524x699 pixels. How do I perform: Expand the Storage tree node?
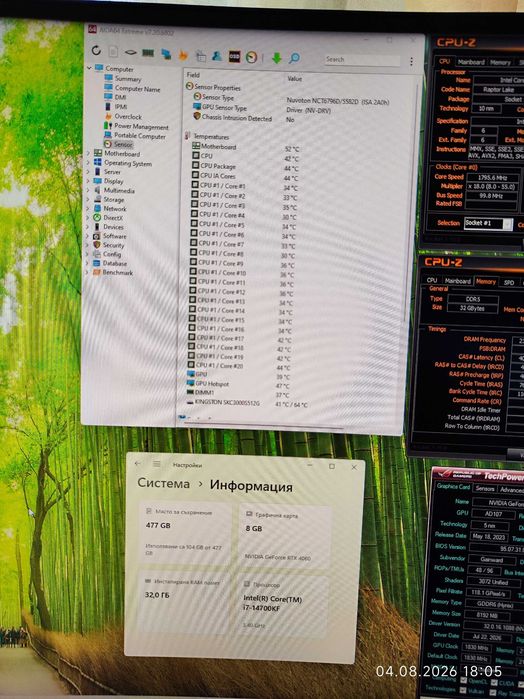click(87, 199)
